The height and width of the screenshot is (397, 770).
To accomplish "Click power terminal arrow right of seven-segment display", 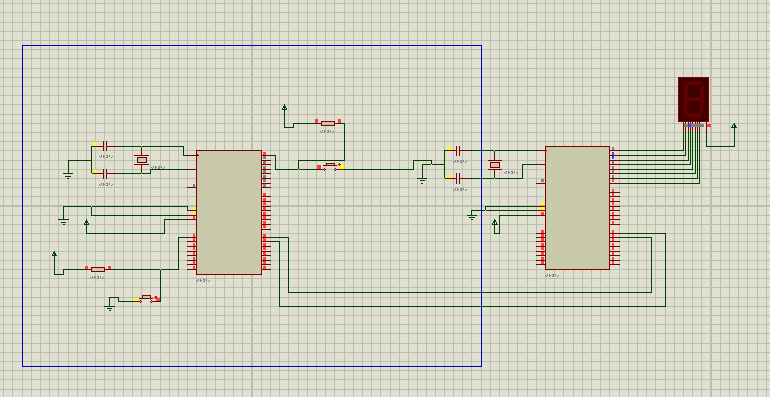I will coord(734,127).
